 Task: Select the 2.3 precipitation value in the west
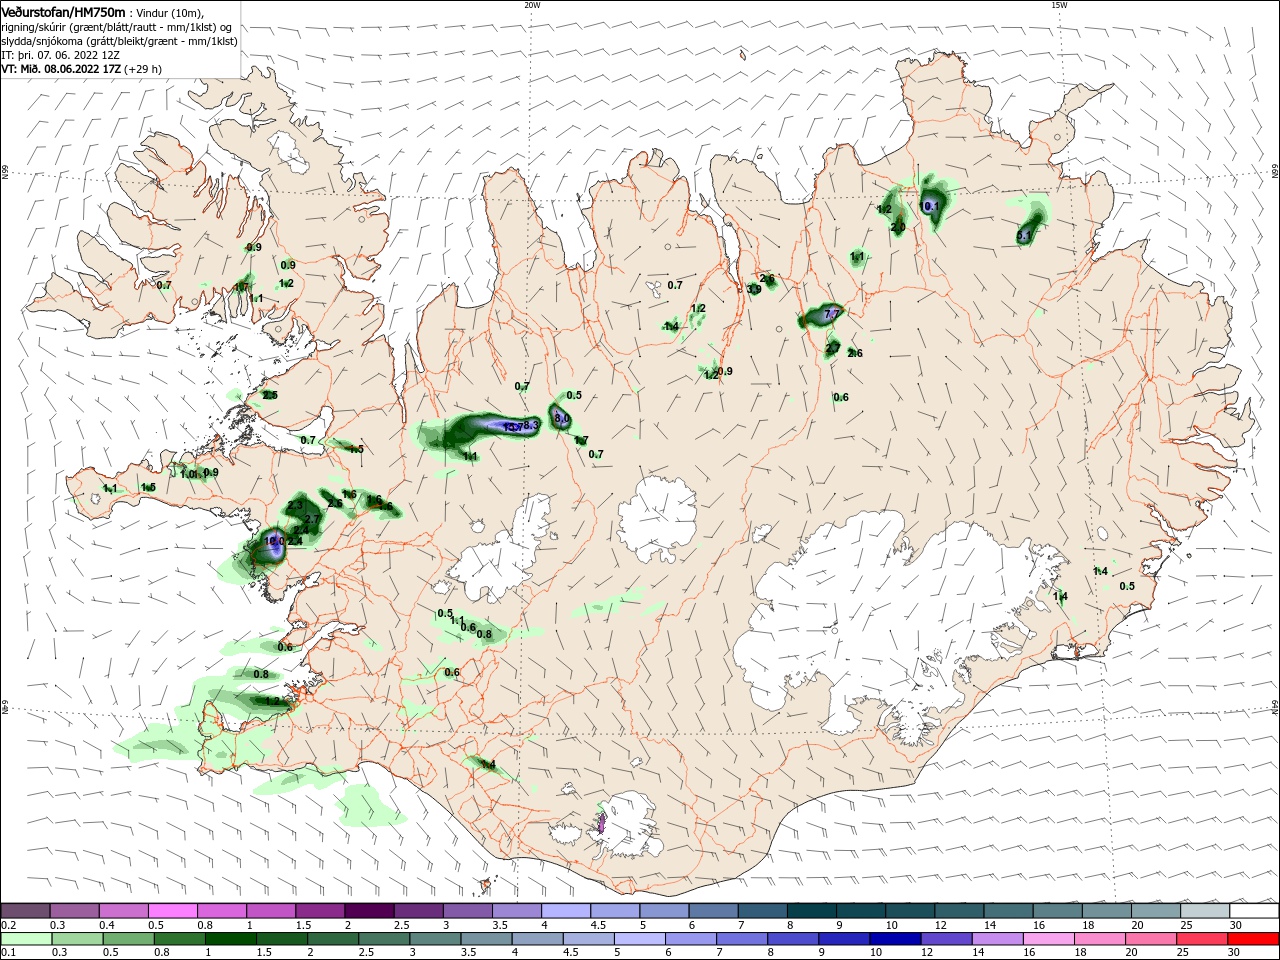click(x=295, y=506)
